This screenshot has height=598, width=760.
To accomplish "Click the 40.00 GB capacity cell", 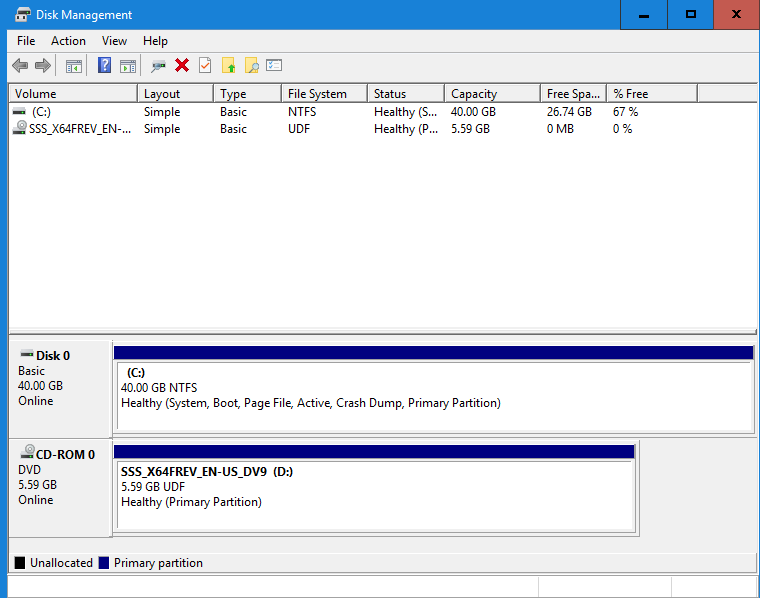I will click(x=473, y=112).
